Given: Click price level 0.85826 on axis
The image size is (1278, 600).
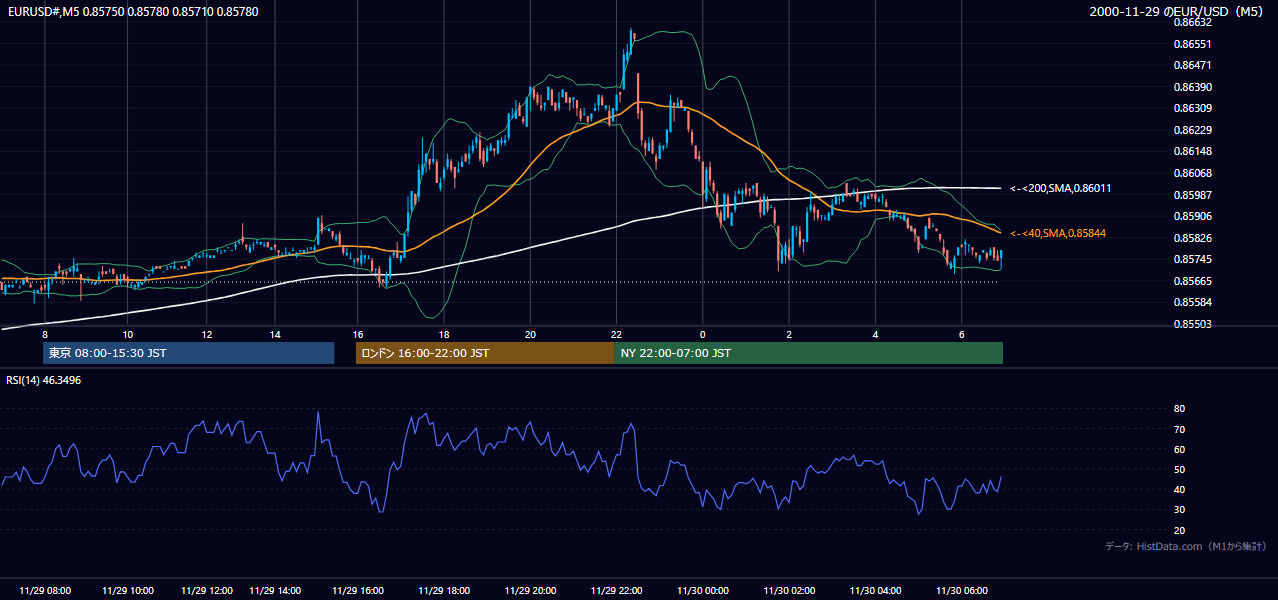Looking at the screenshot, I should 1193,238.
